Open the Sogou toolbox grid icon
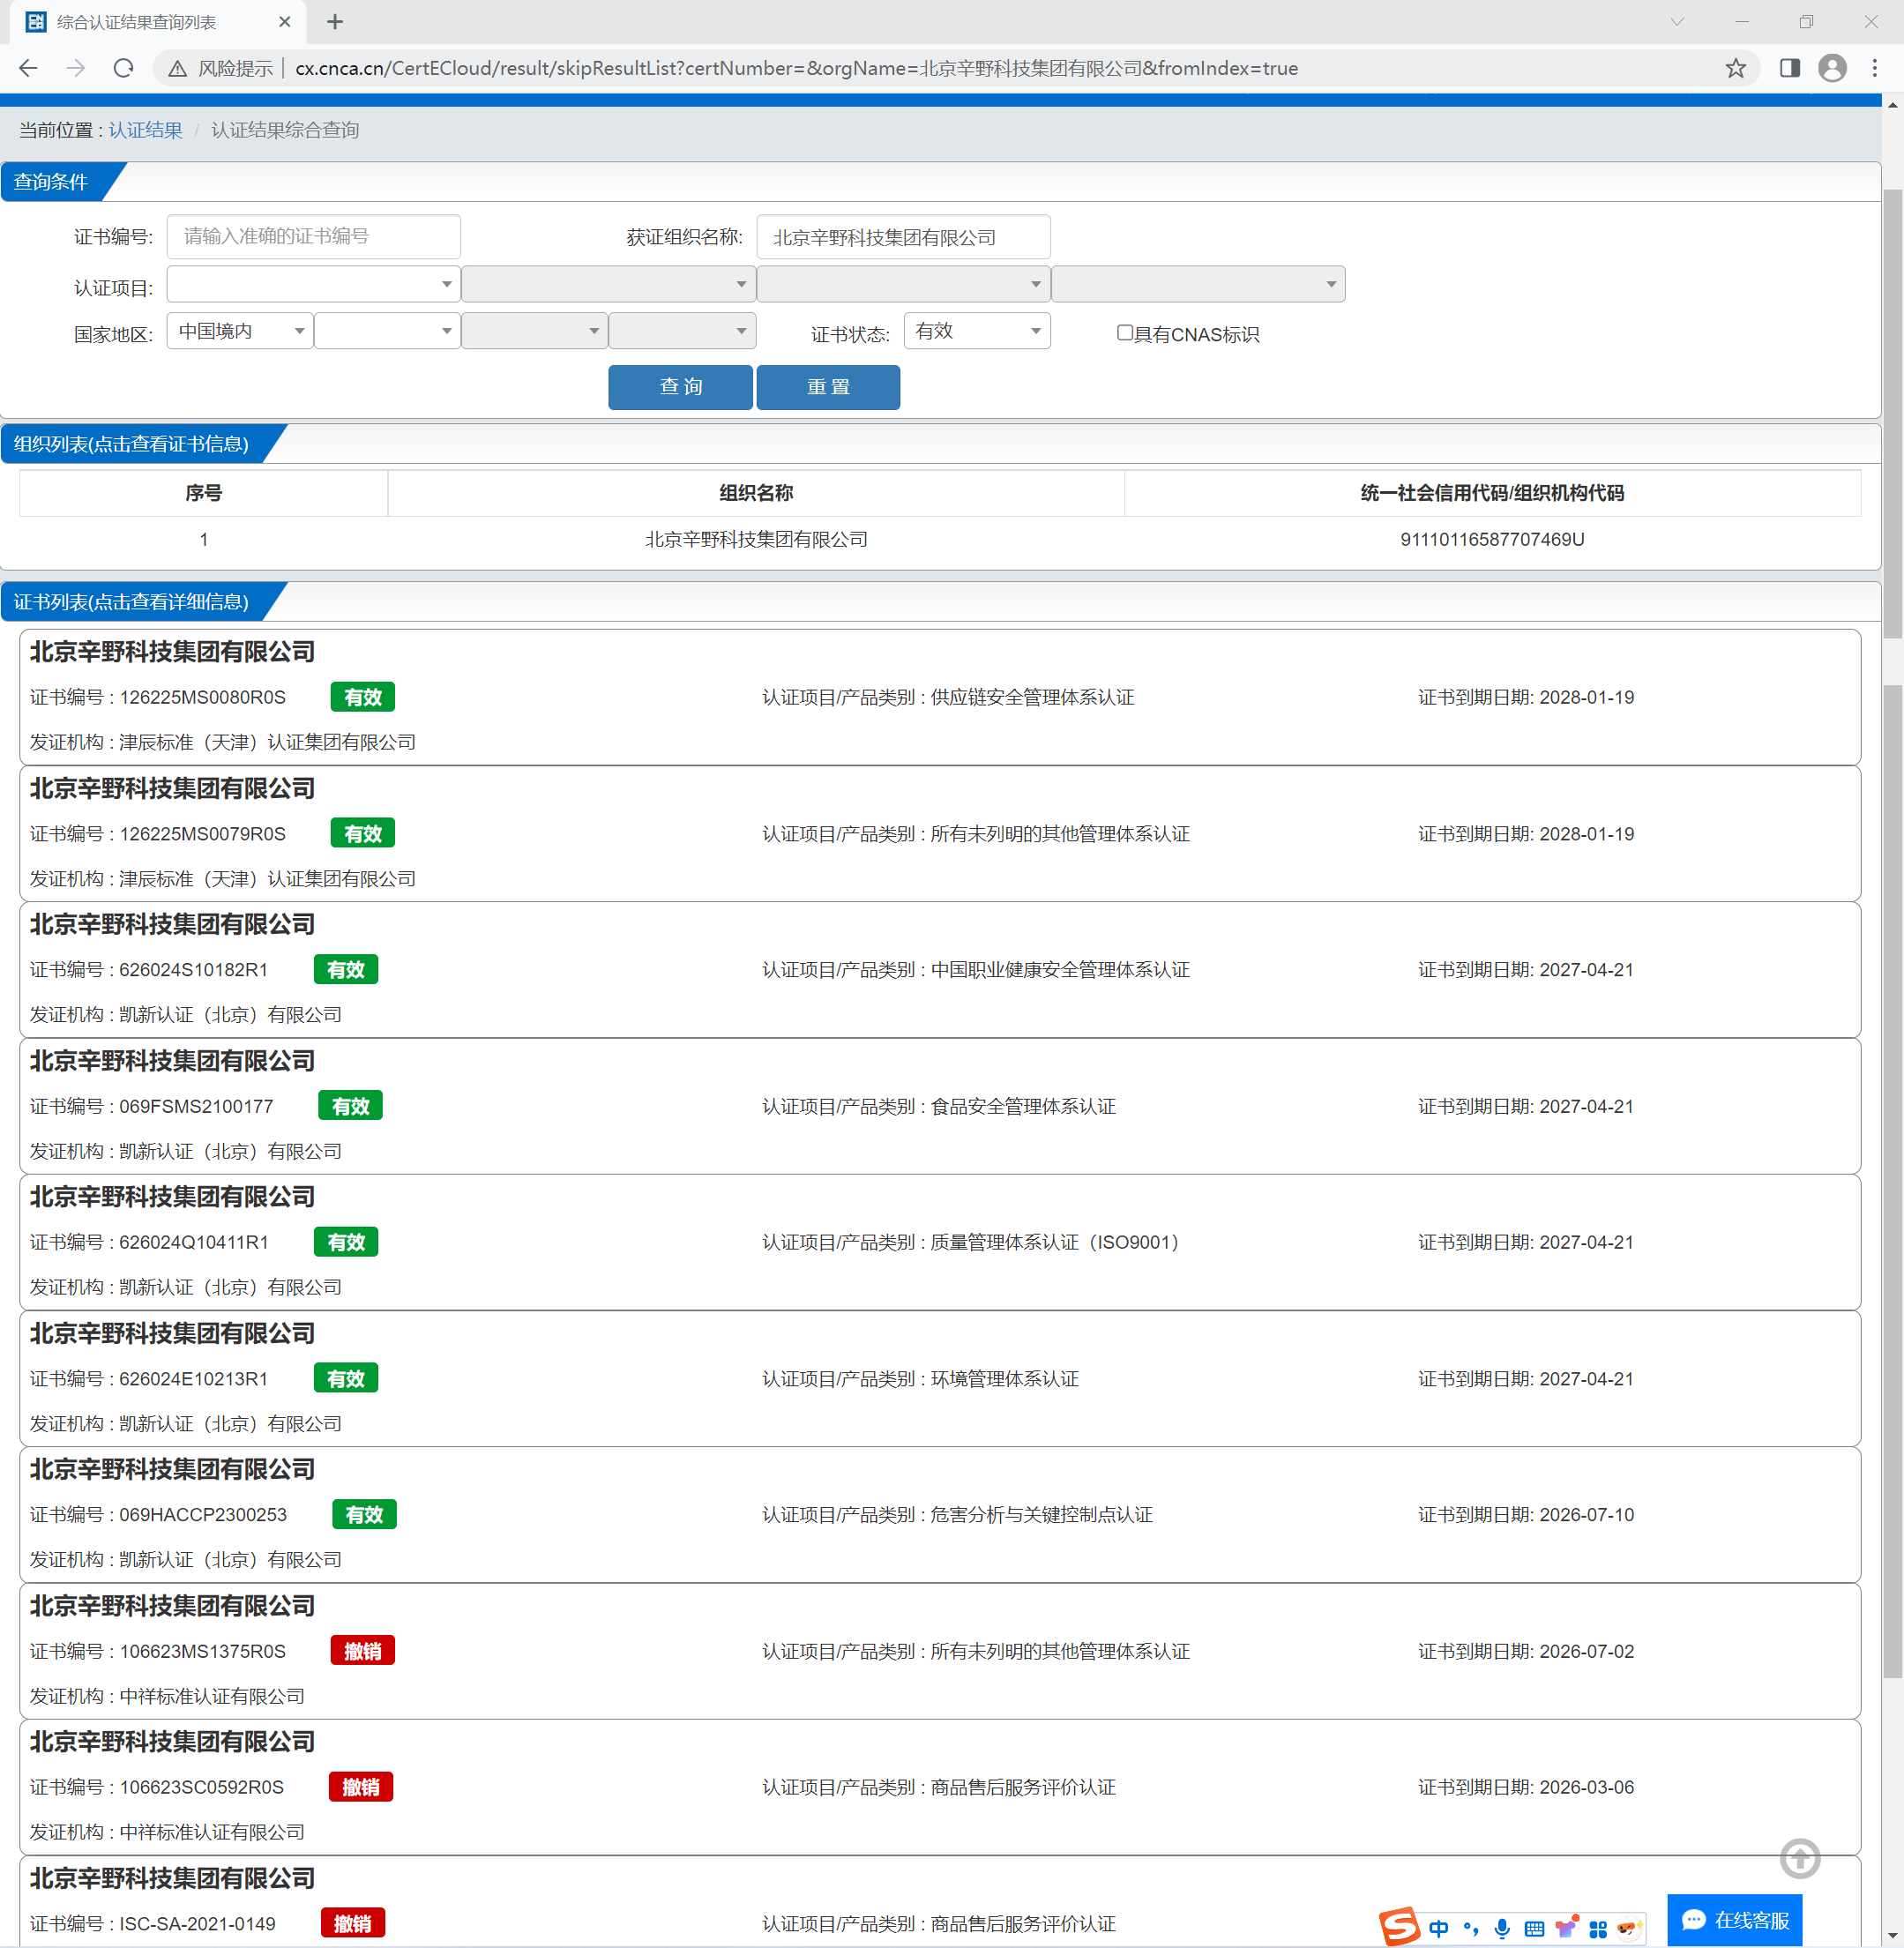 1598,1929
